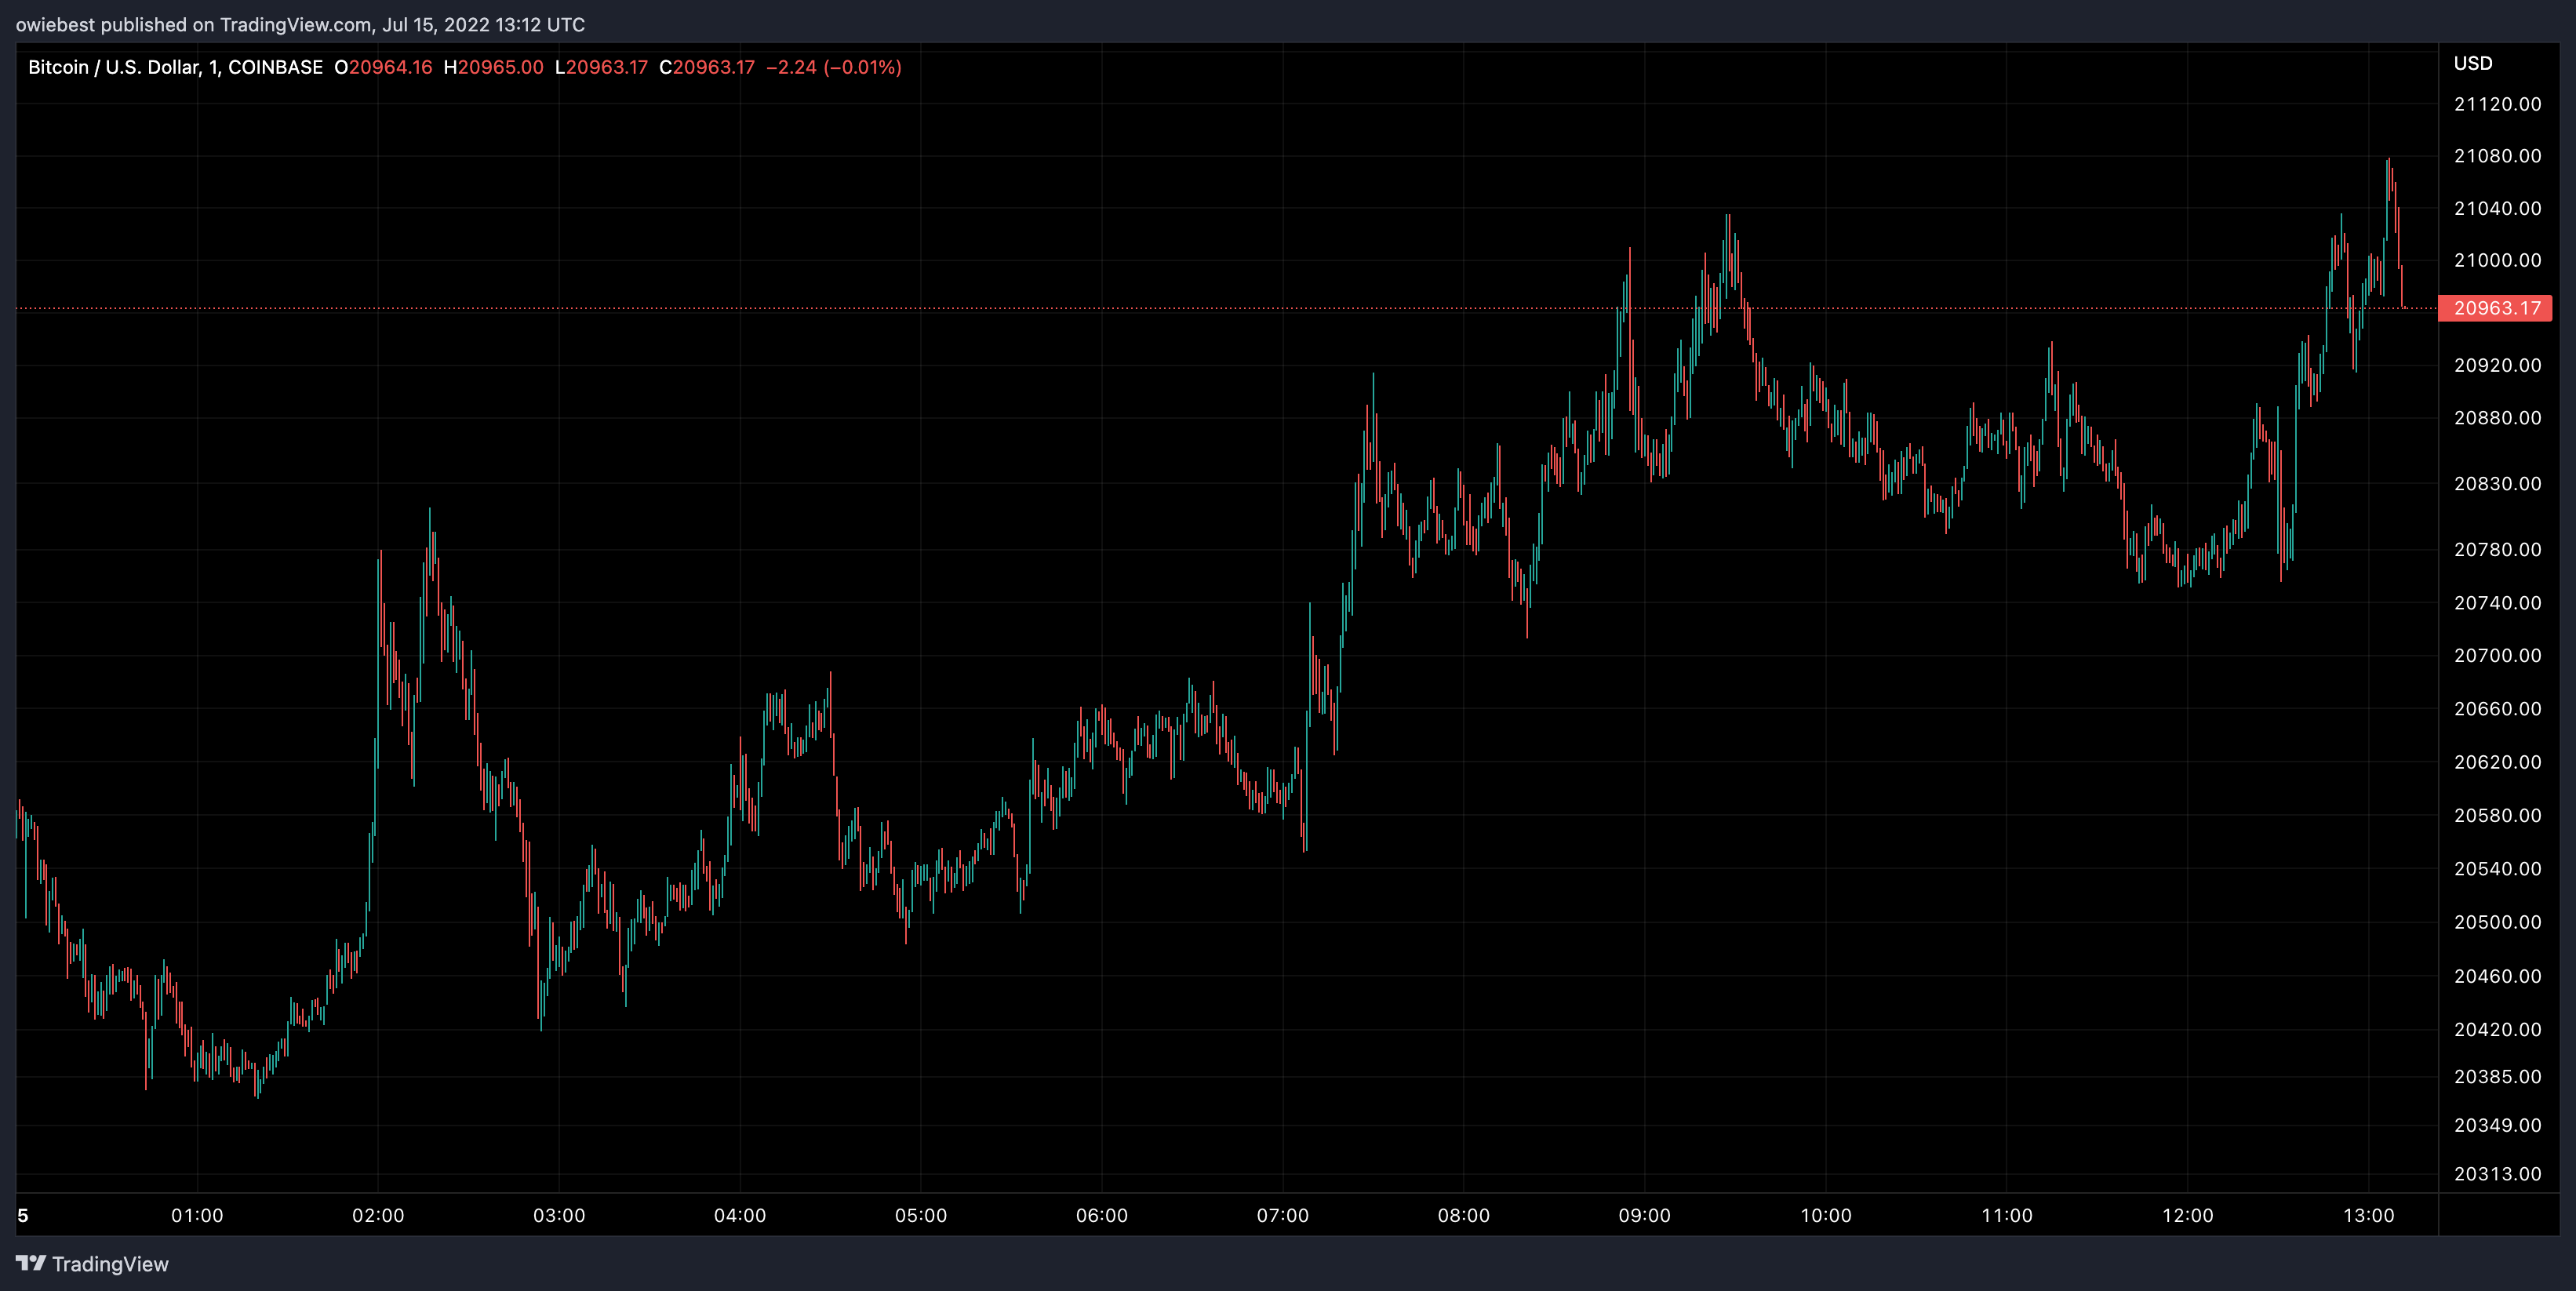Click the 21040.00 price axis label
This screenshot has height=1291, width=2576.
2497,208
